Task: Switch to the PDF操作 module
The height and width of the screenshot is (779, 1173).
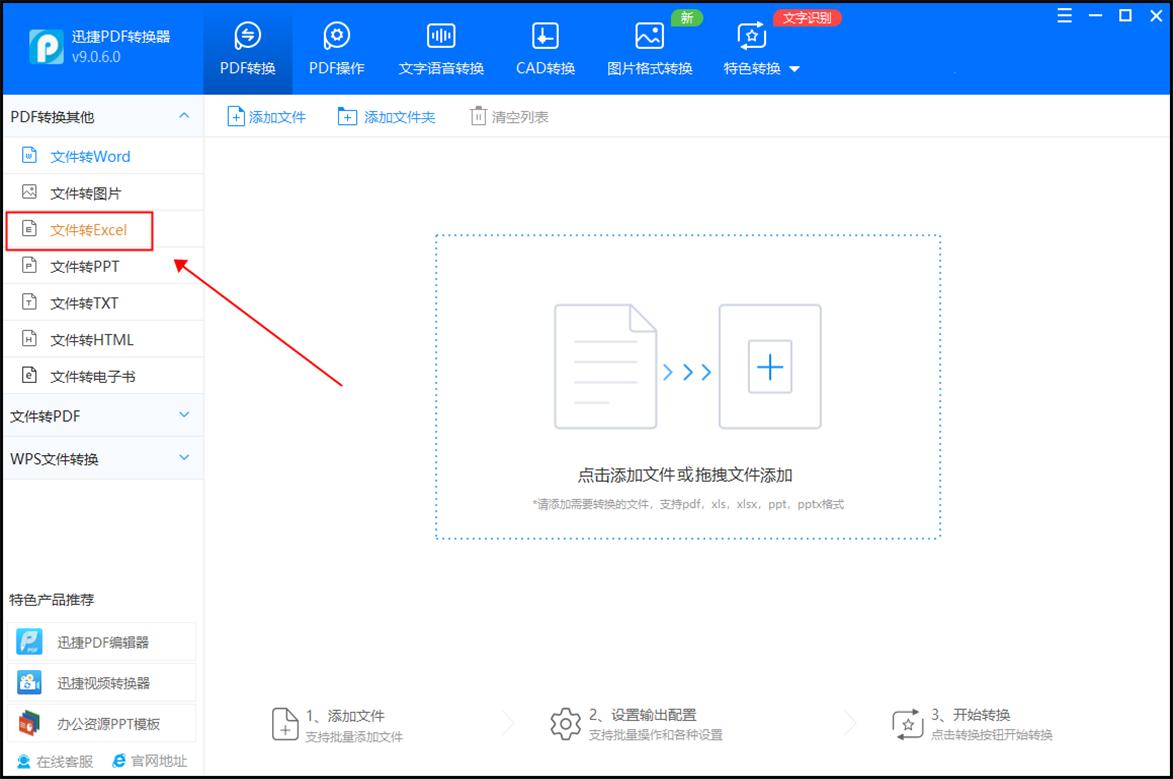Action: tap(336, 45)
